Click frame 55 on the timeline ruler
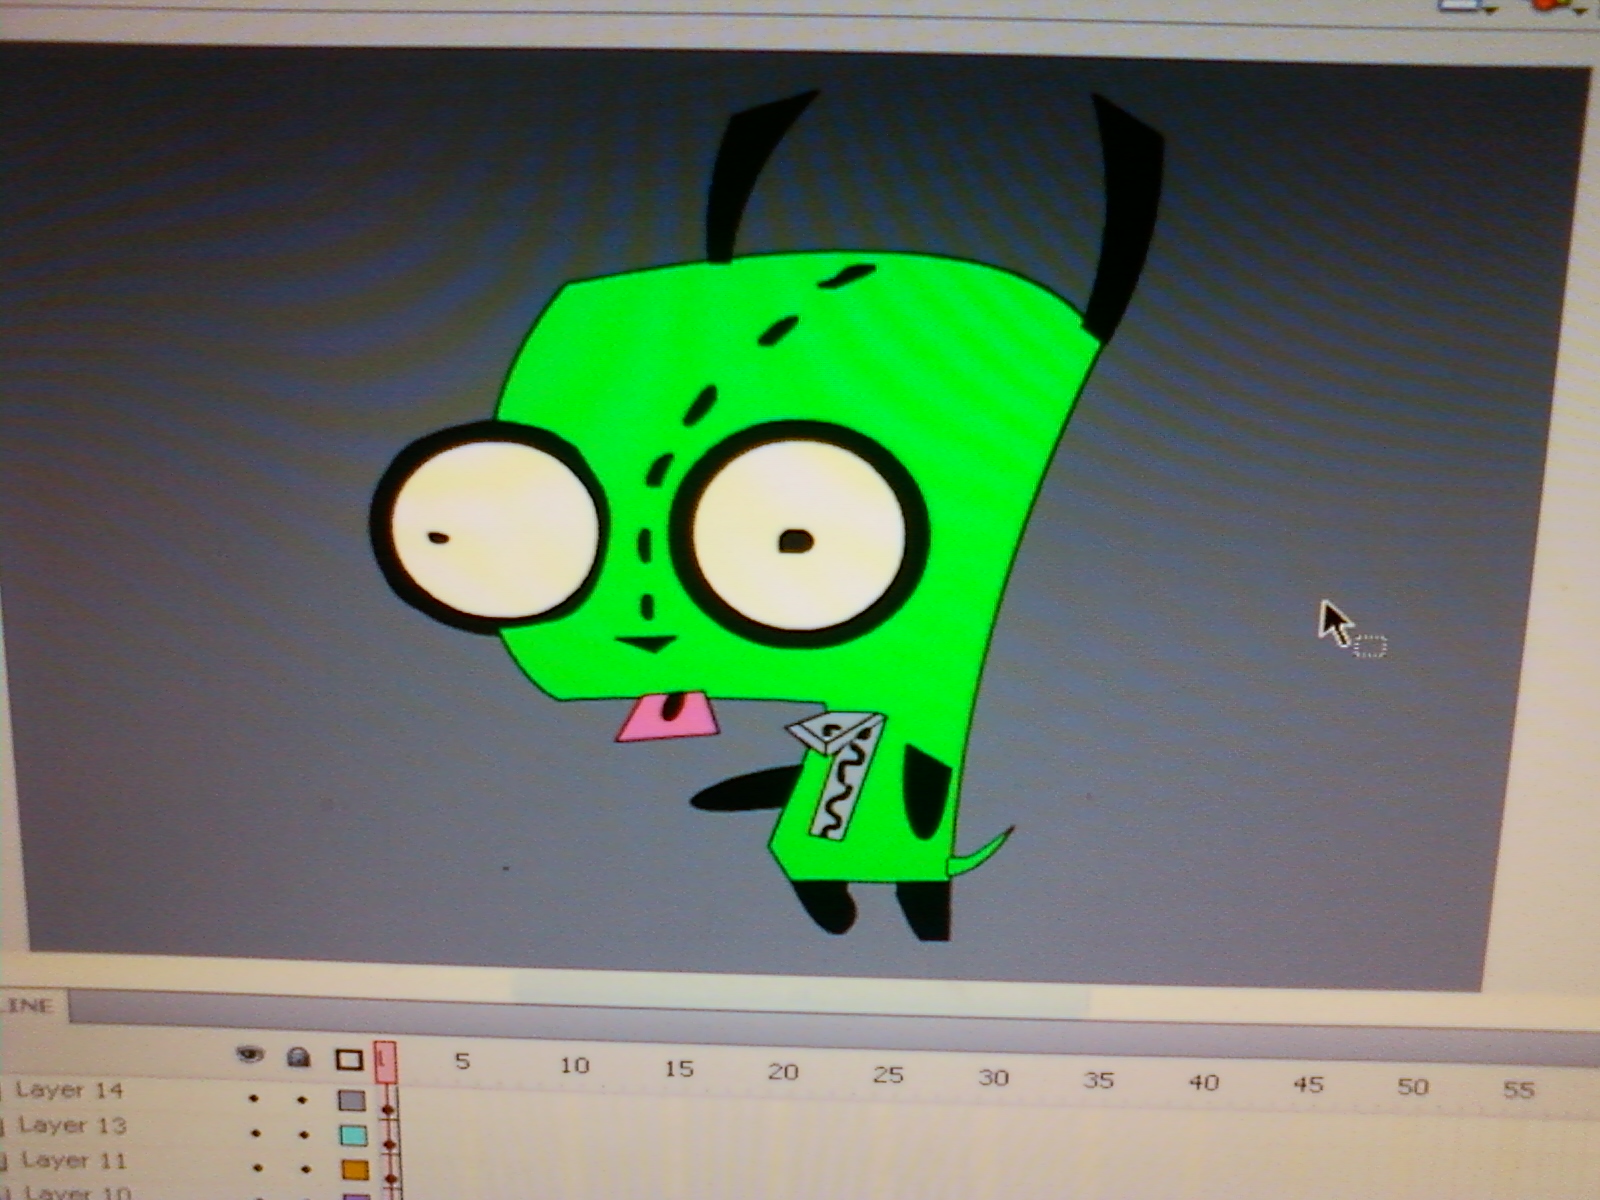The width and height of the screenshot is (1600, 1200). [x=1518, y=1089]
